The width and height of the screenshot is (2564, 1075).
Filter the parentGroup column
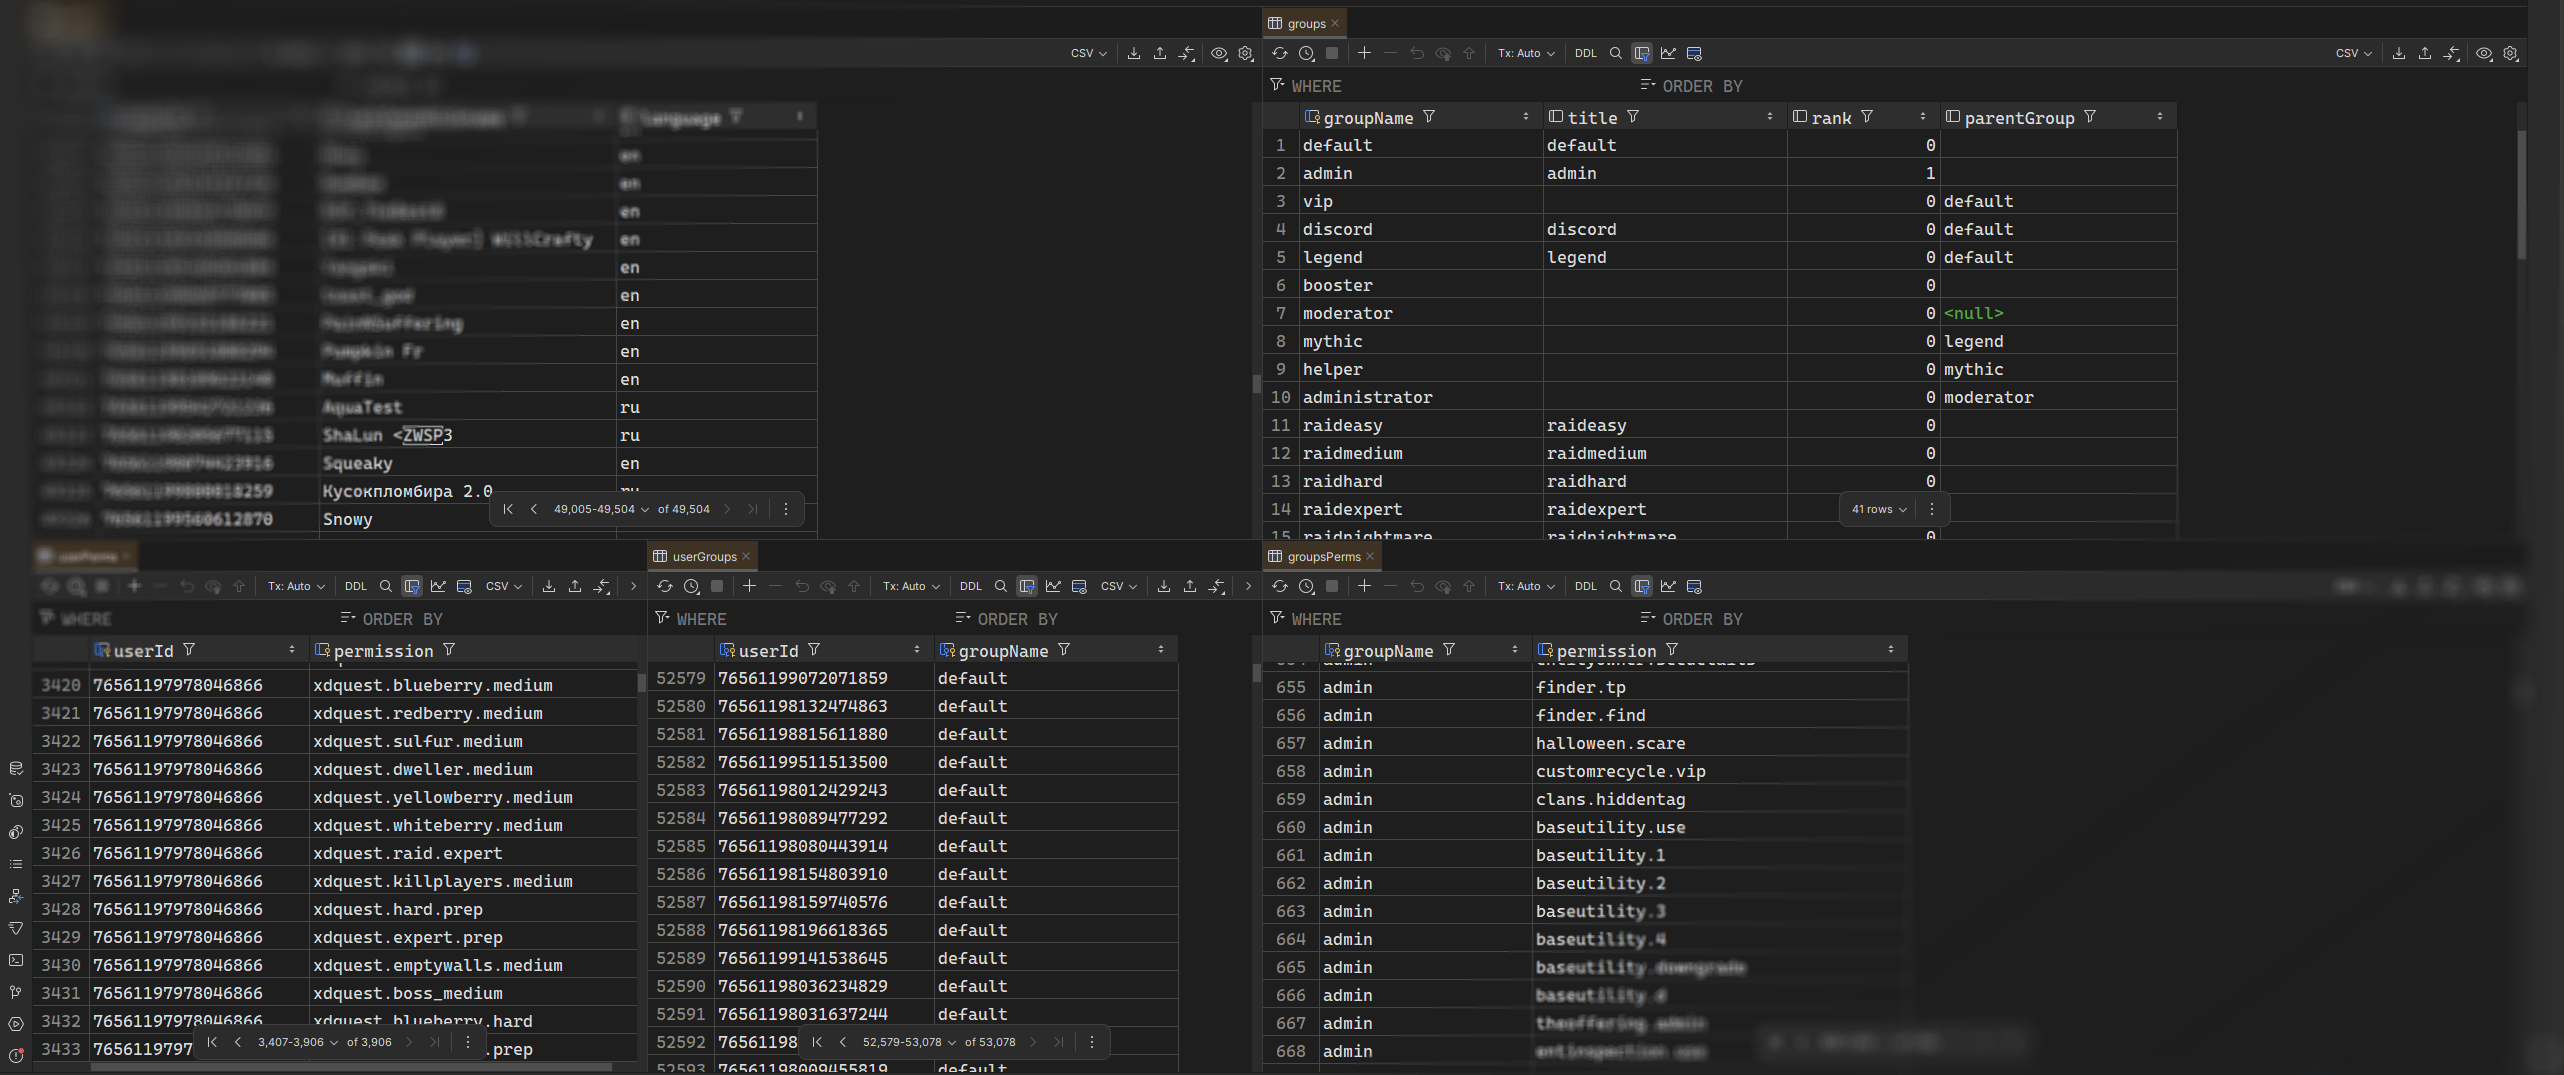[x=2090, y=117]
